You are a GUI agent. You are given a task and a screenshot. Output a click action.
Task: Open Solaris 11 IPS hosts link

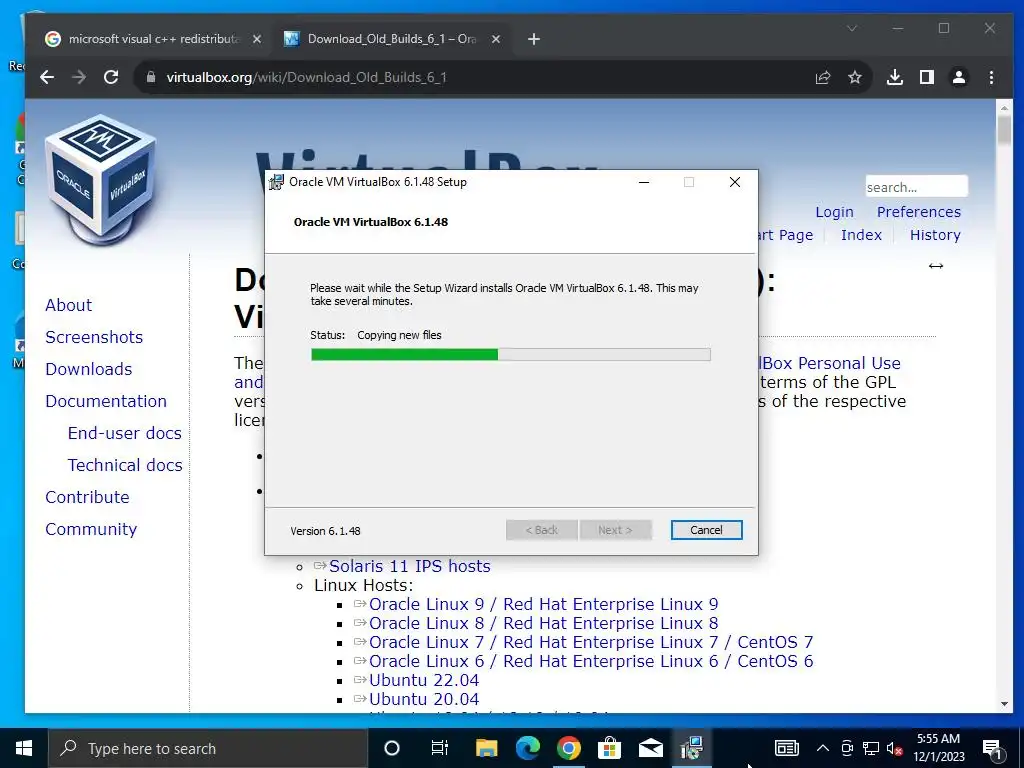coord(409,566)
